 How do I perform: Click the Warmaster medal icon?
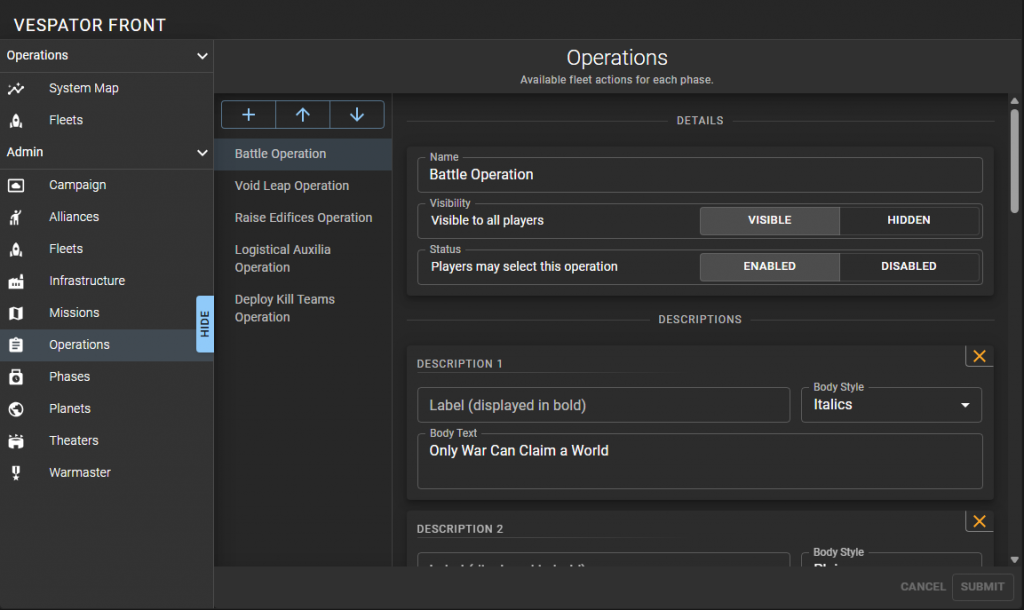click(16, 473)
